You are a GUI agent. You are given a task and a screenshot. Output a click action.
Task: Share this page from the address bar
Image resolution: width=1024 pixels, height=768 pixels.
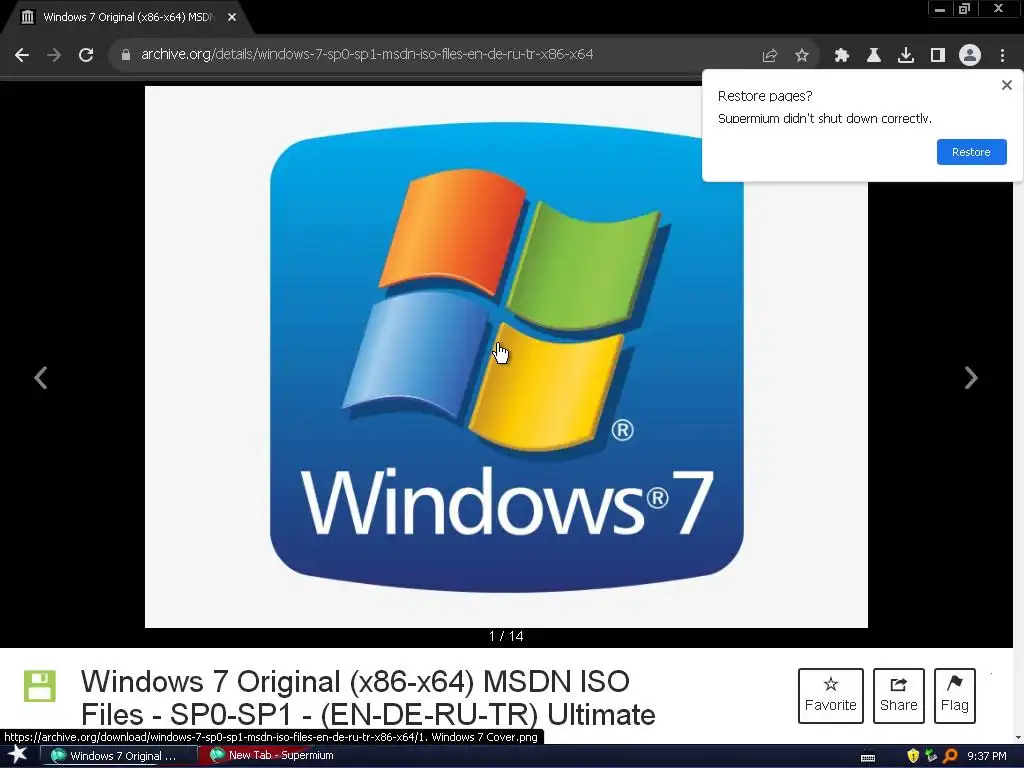(770, 56)
